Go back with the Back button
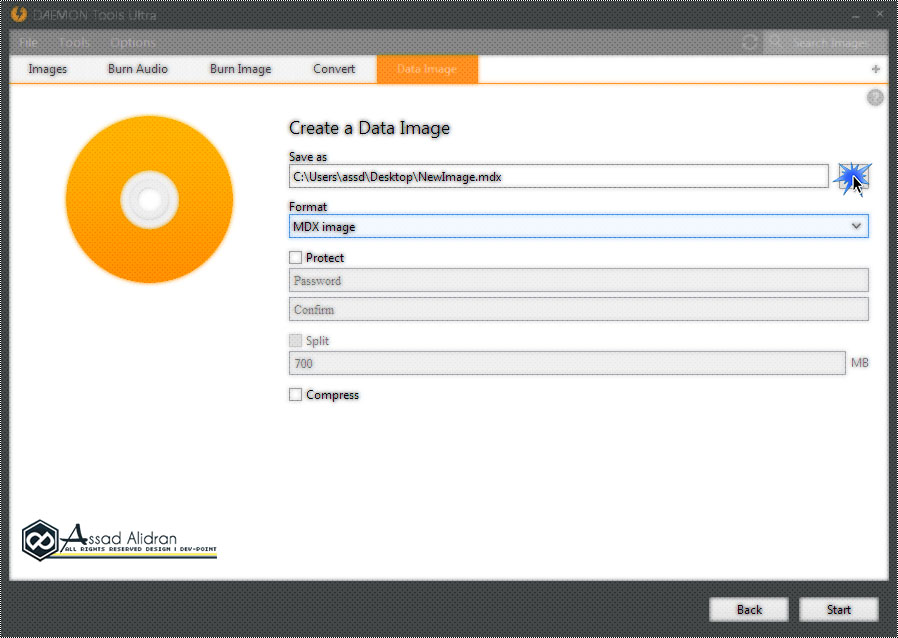 coord(749,610)
